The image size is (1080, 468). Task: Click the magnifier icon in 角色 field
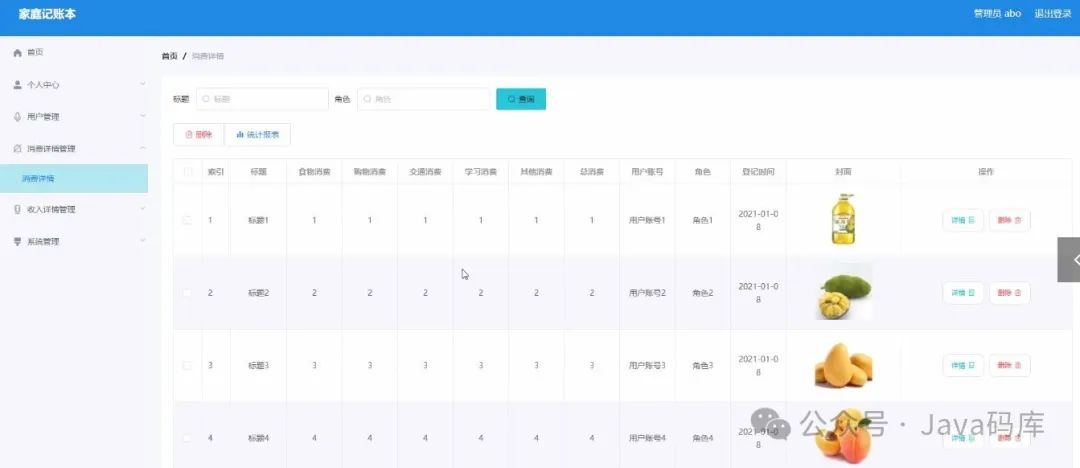367,99
